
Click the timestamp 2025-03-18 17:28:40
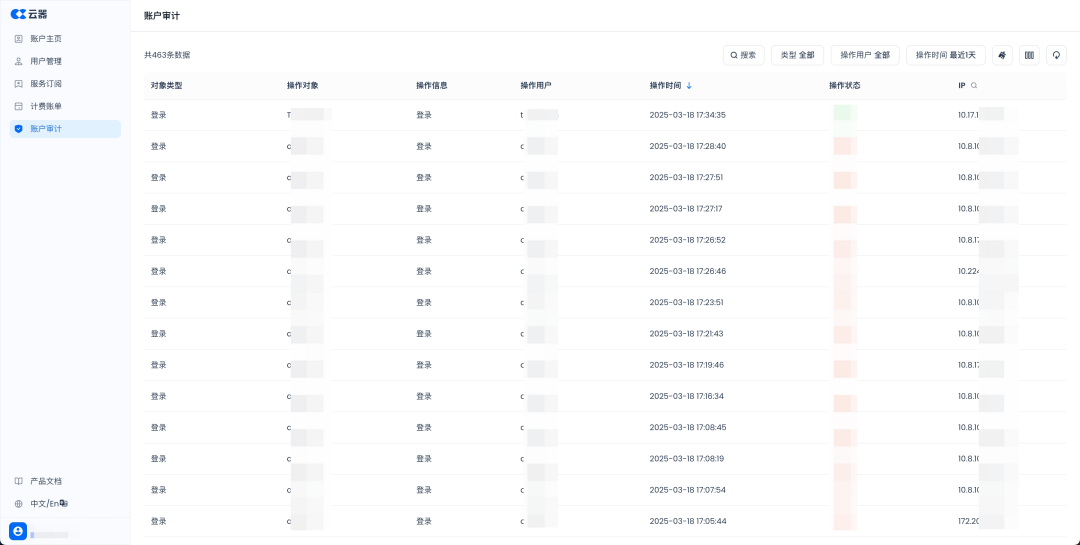(x=687, y=146)
